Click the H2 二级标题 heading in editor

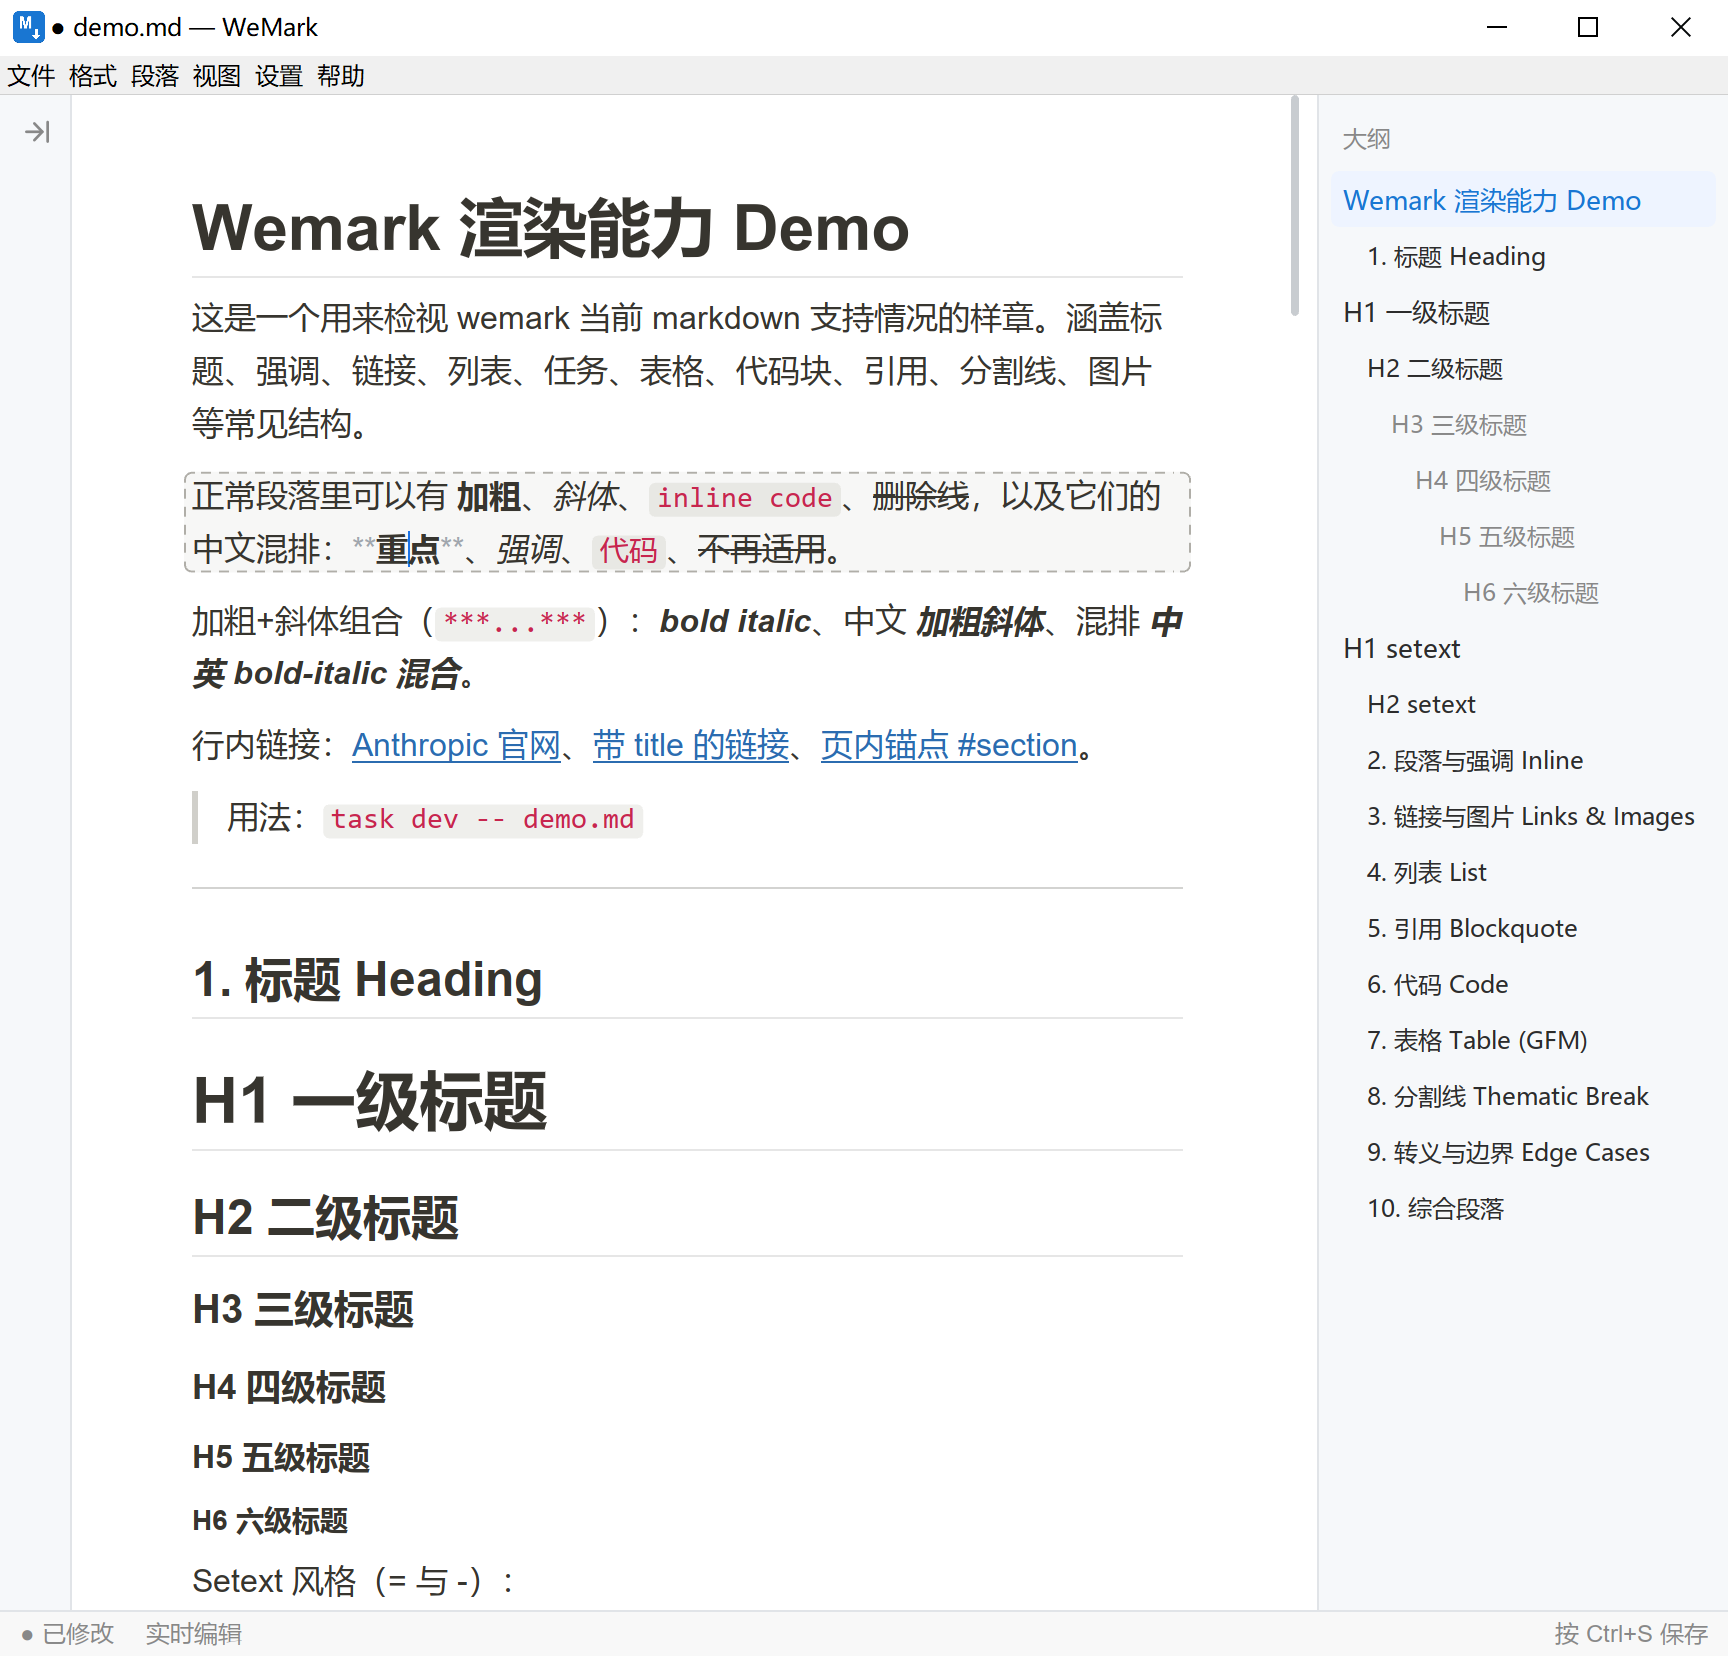(x=326, y=1218)
